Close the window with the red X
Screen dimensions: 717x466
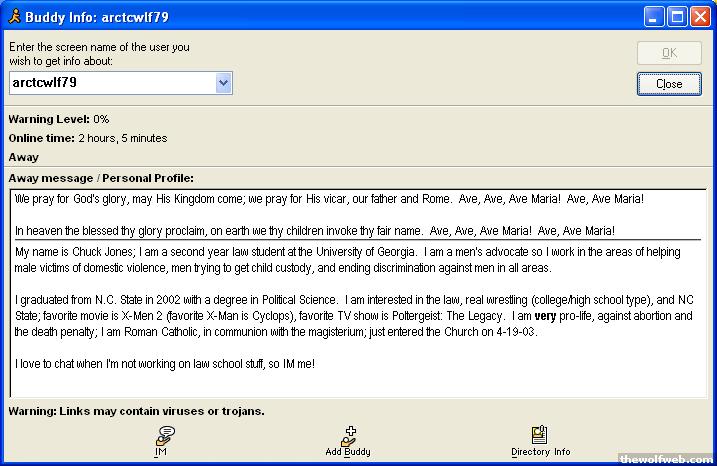[x=699, y=15]
